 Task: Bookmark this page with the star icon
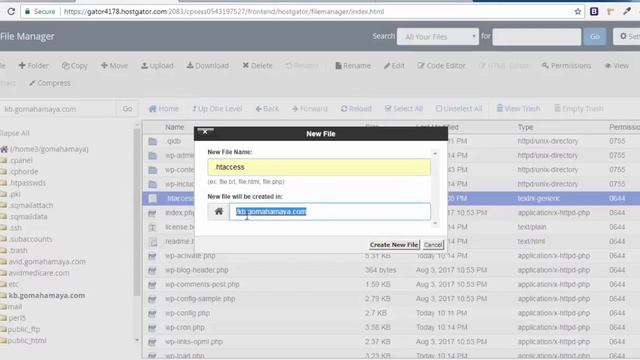[578, 11]
